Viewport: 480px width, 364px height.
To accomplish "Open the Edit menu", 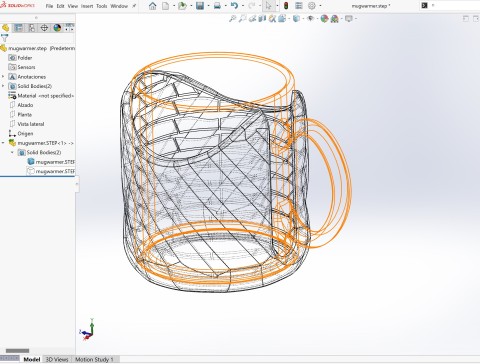I will (x=60, y=6).
